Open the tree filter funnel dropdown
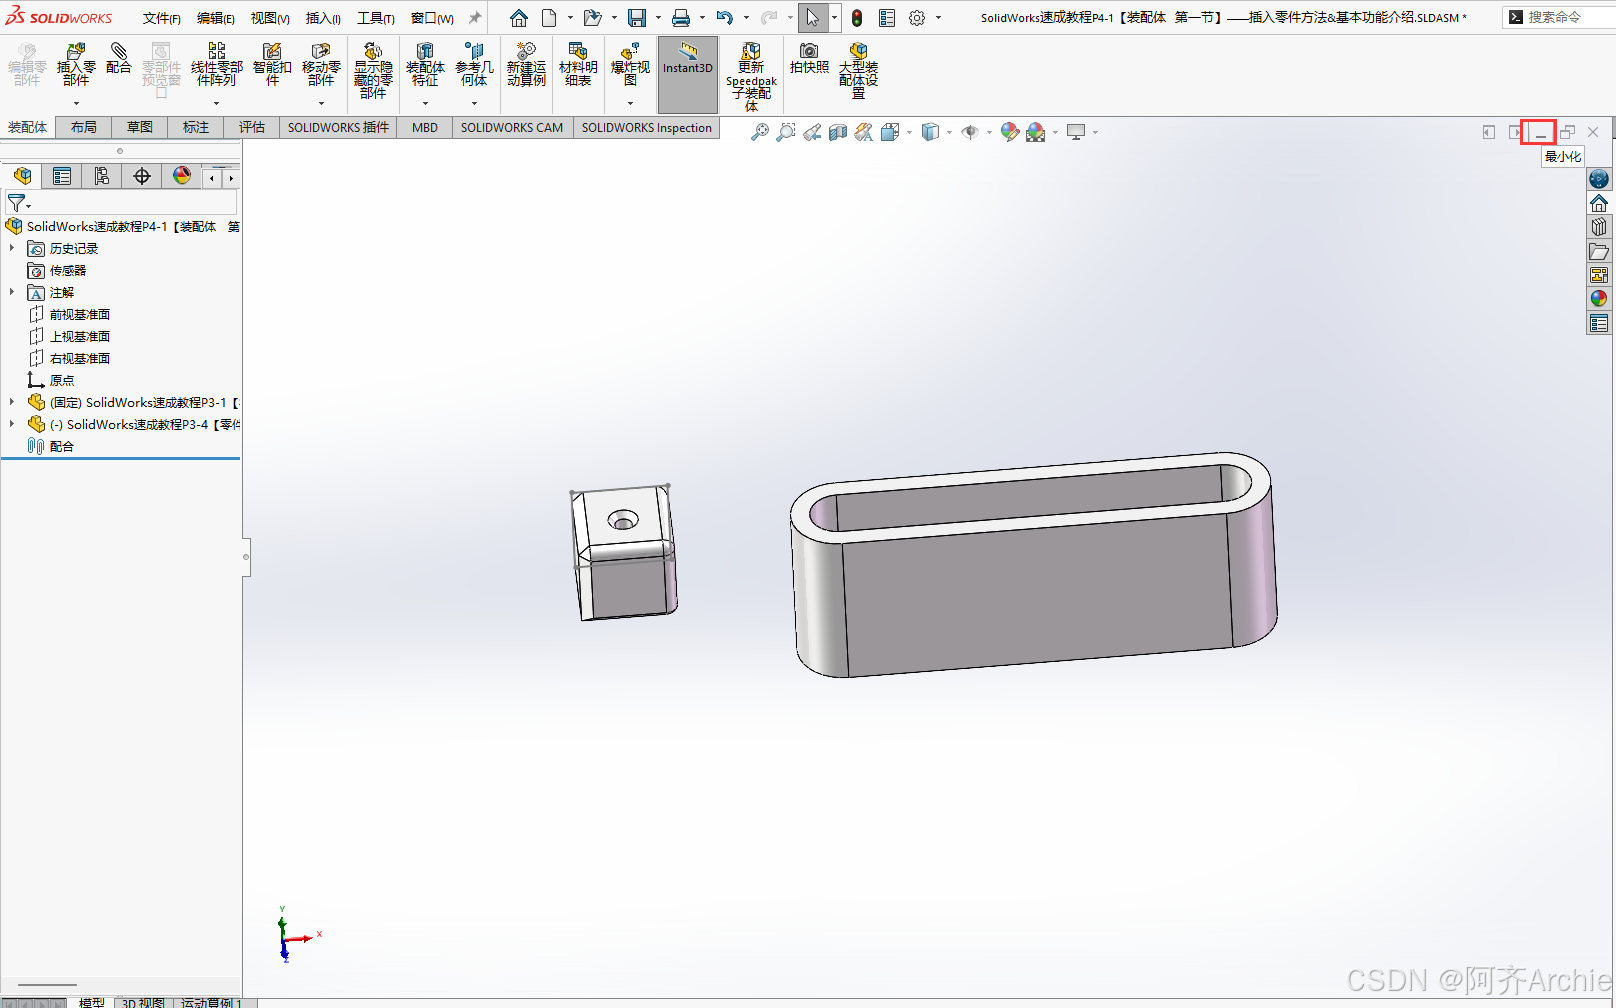This screenshot has width=1616, height=1008. click(19, 203)
